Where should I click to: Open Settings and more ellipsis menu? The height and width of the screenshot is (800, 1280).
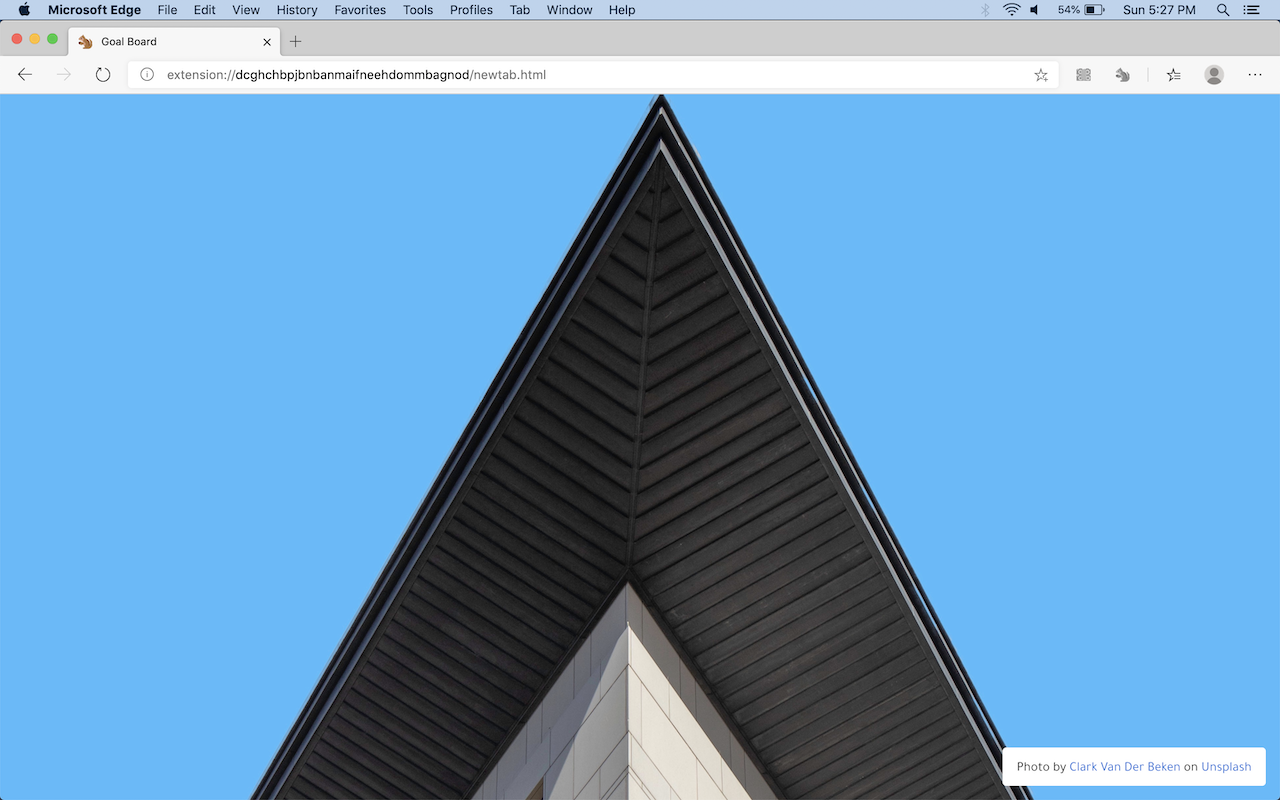[x=1255, y=75]
